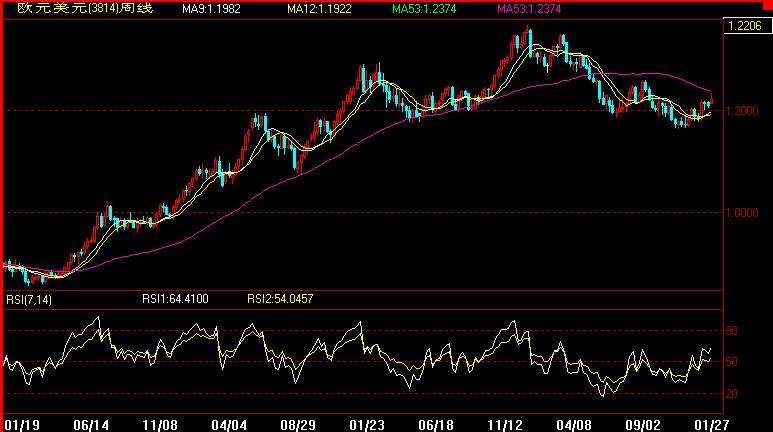Select the MA12:1.1922 indicator label
This screenshot has height=432, width=773.
coord(319,9)
